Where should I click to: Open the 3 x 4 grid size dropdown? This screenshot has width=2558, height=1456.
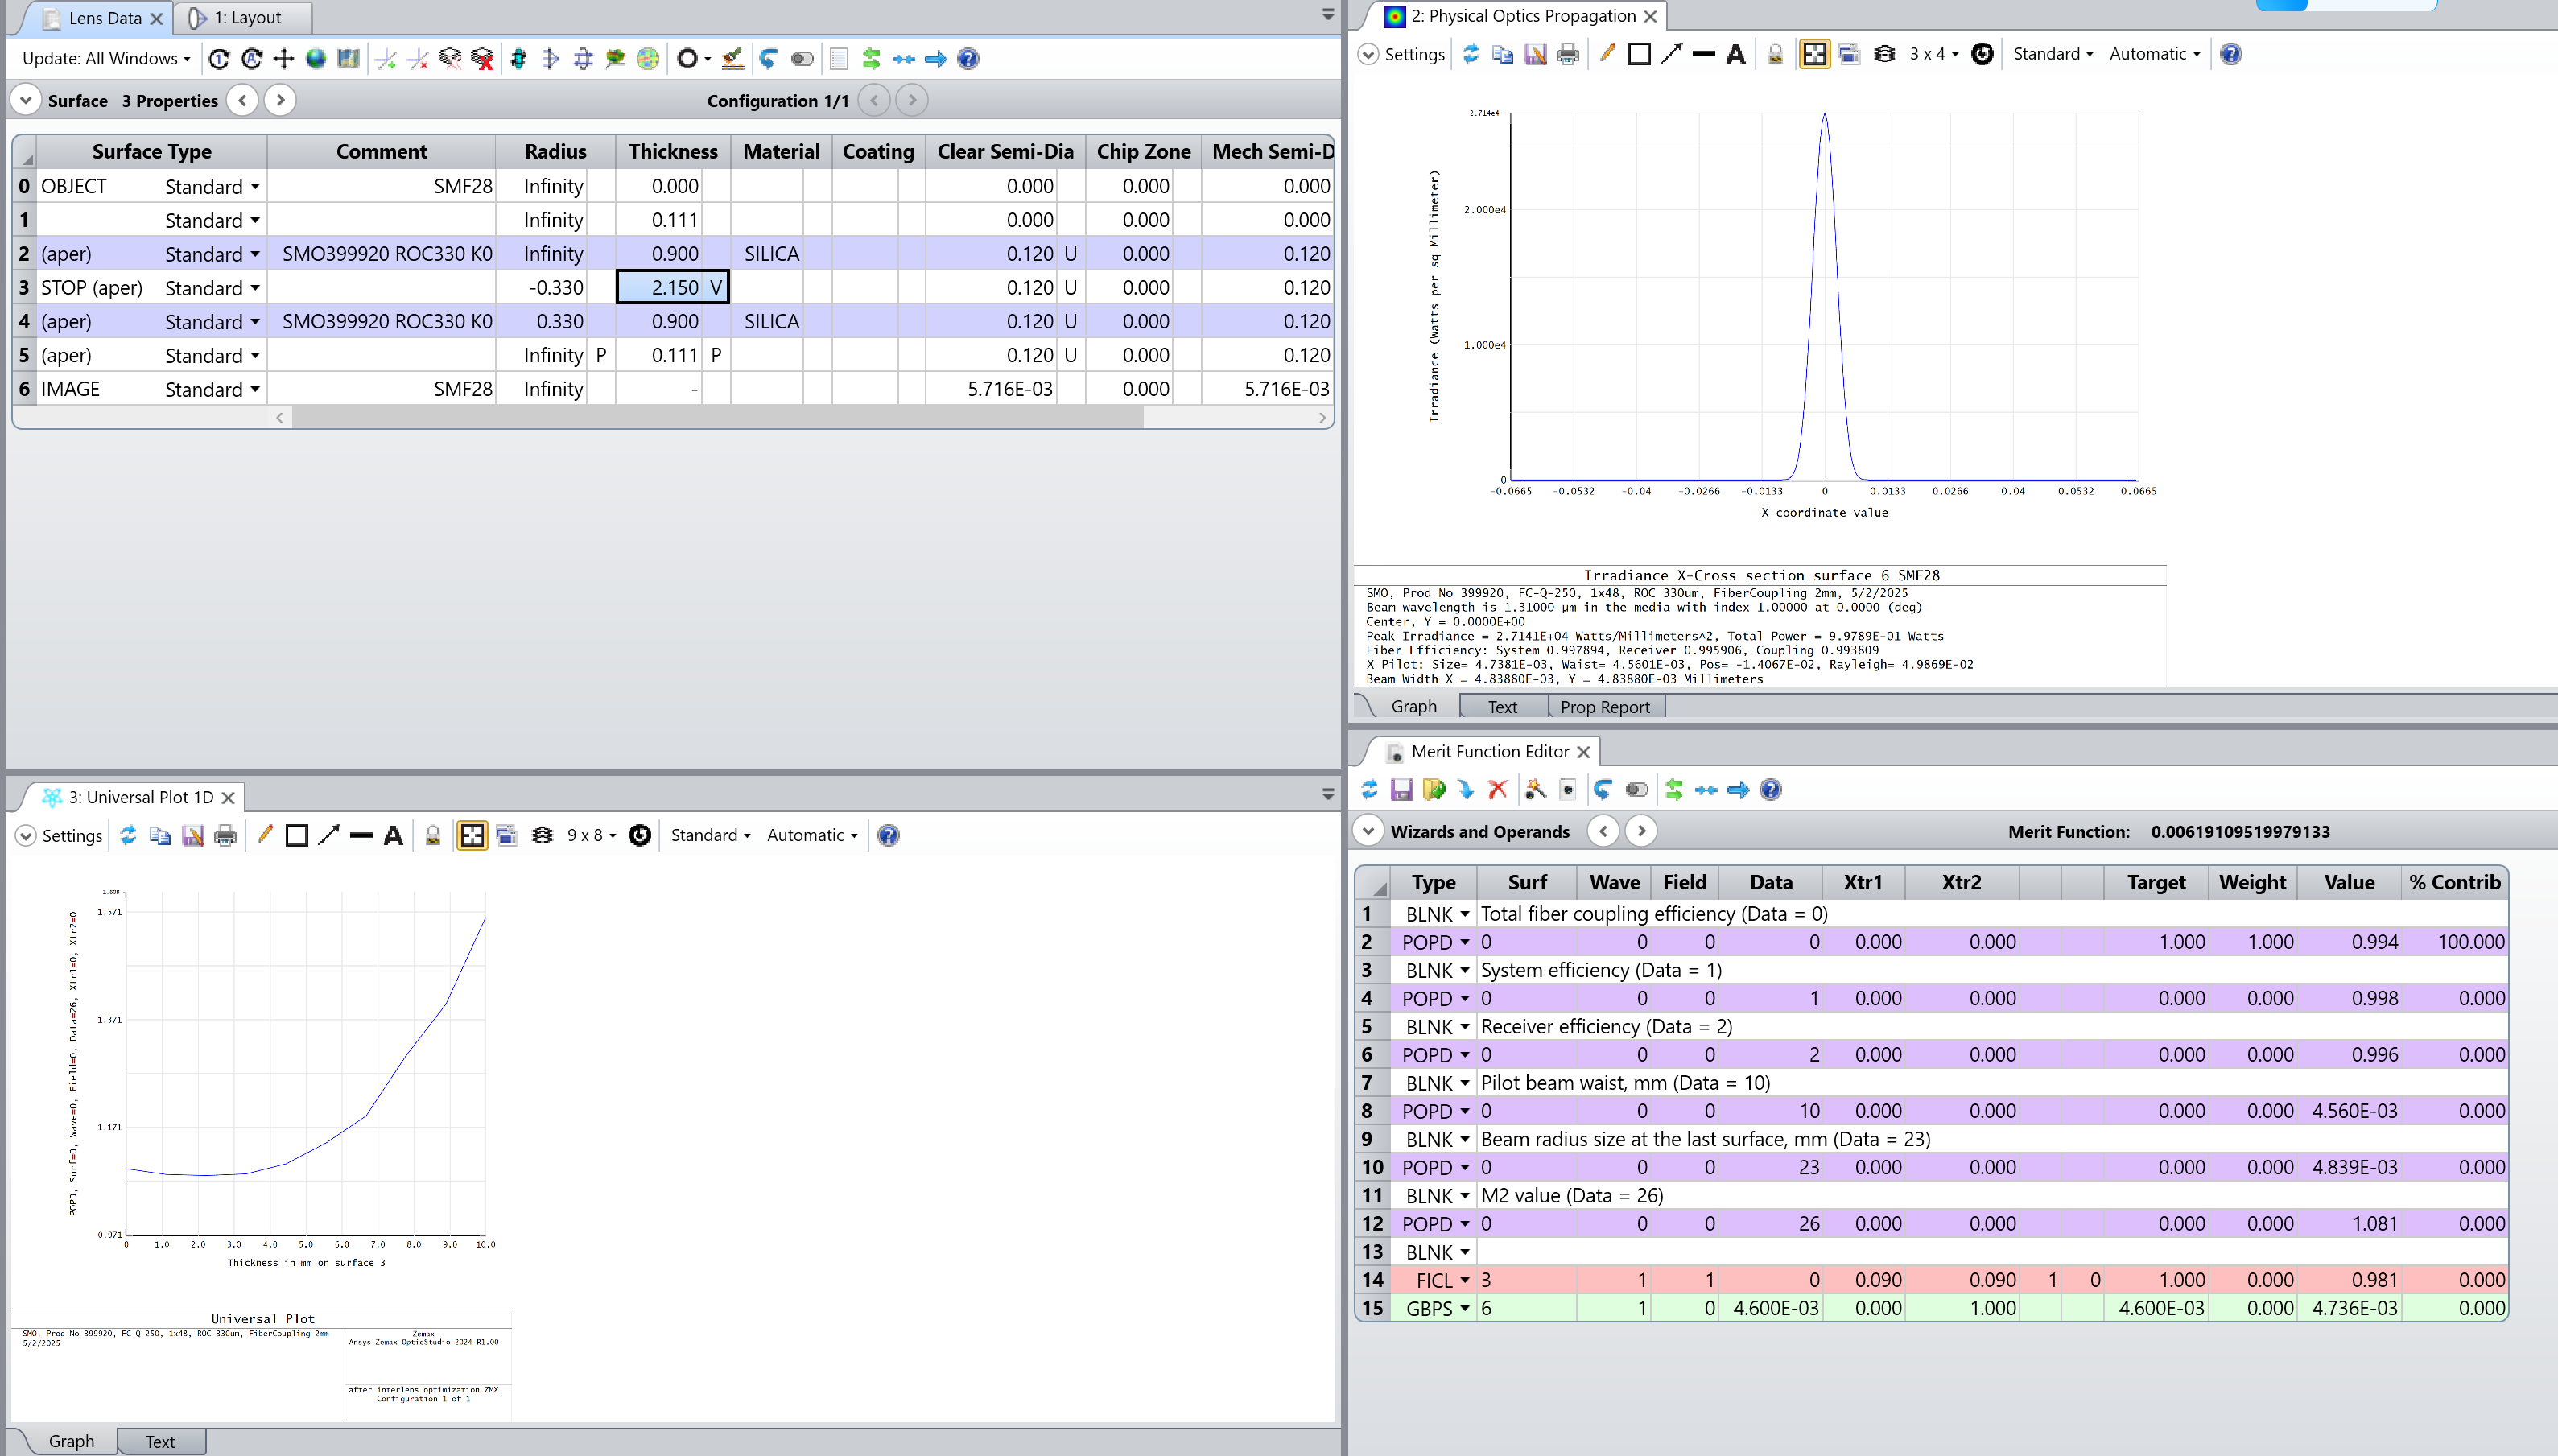click(1933, 54)
